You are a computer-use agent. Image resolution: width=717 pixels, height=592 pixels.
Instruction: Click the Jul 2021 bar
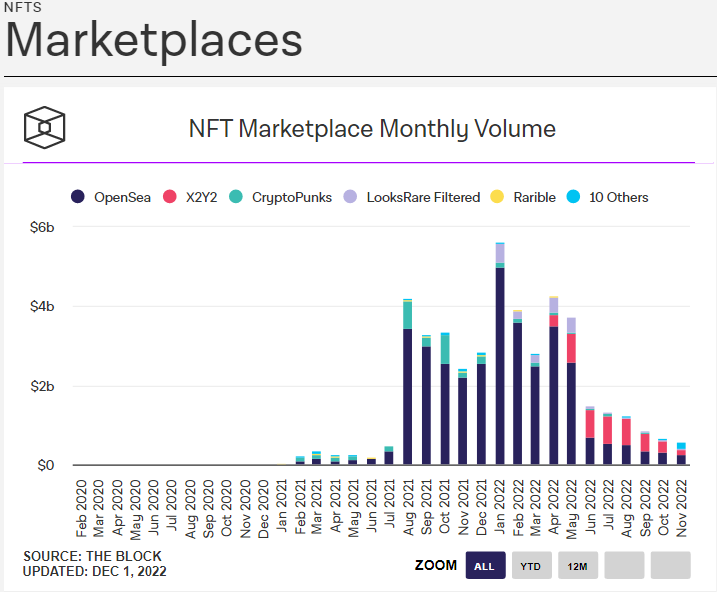[389, 456]
